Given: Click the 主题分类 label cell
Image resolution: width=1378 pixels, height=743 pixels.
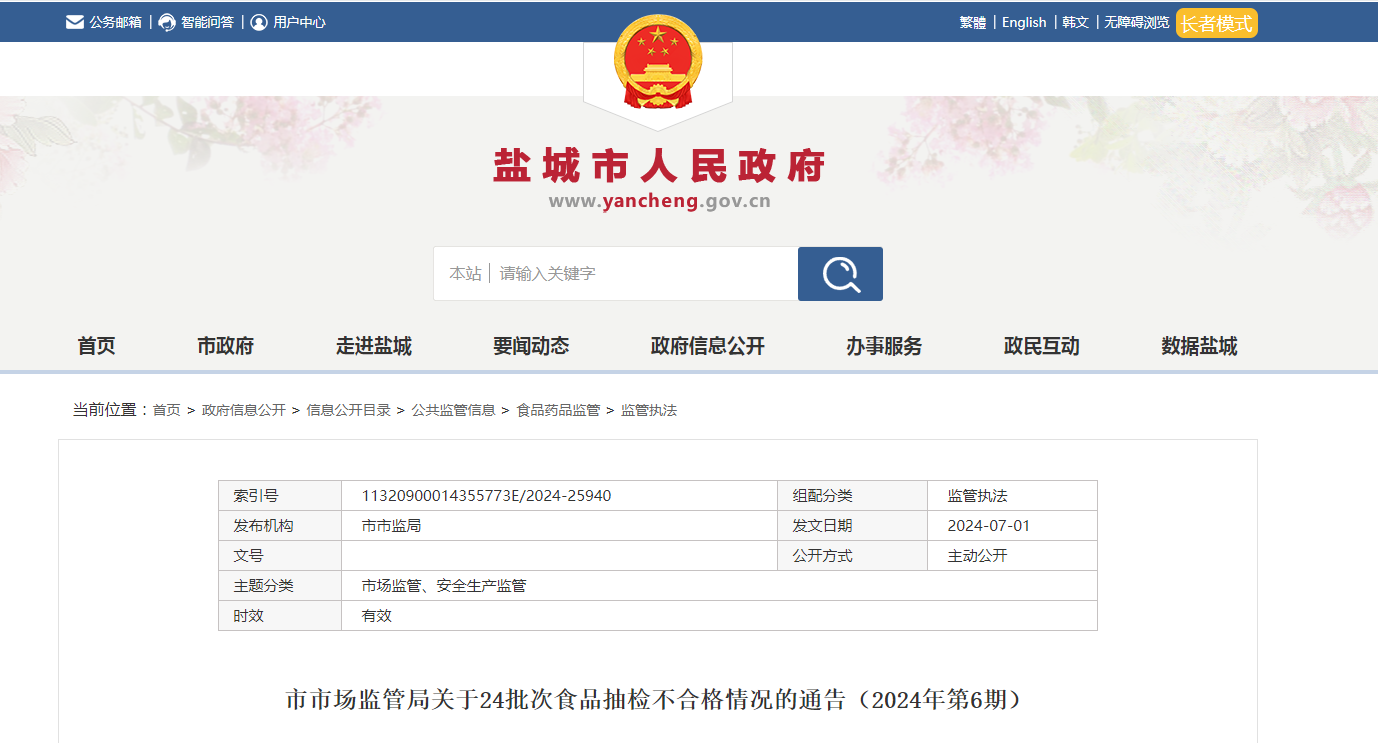Looking at the screenshot, I should [280, 586].
